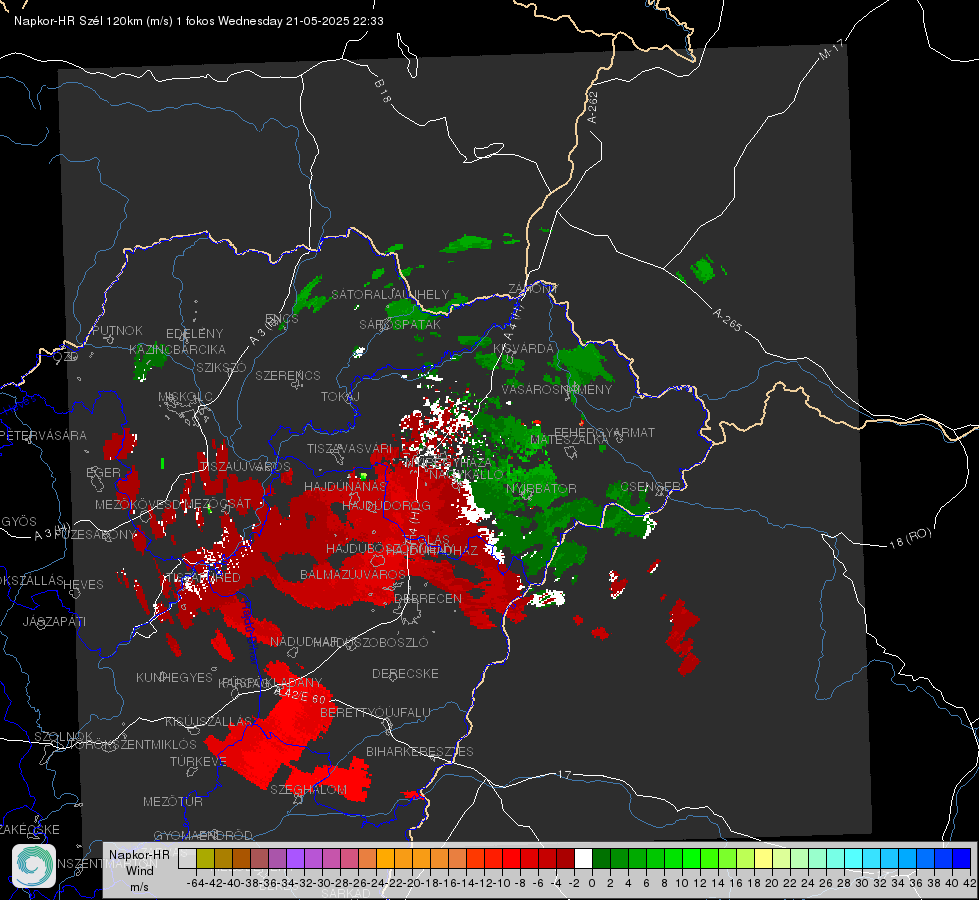Click the PUTNOK label

(117, 330)
